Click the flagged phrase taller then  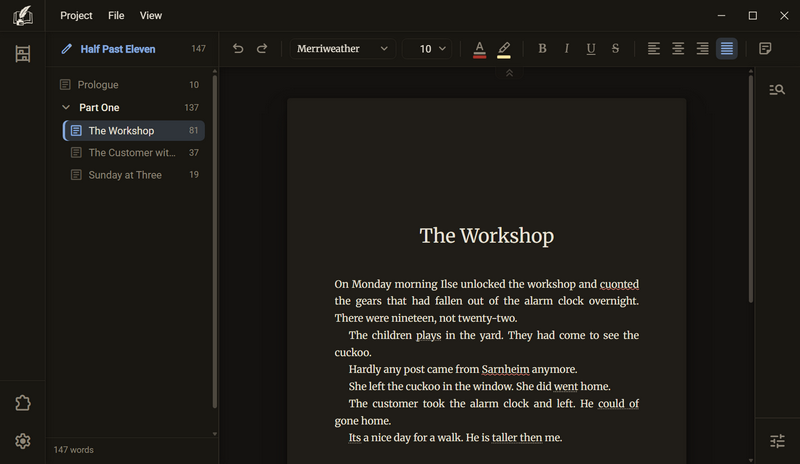(x=517, y=438)
